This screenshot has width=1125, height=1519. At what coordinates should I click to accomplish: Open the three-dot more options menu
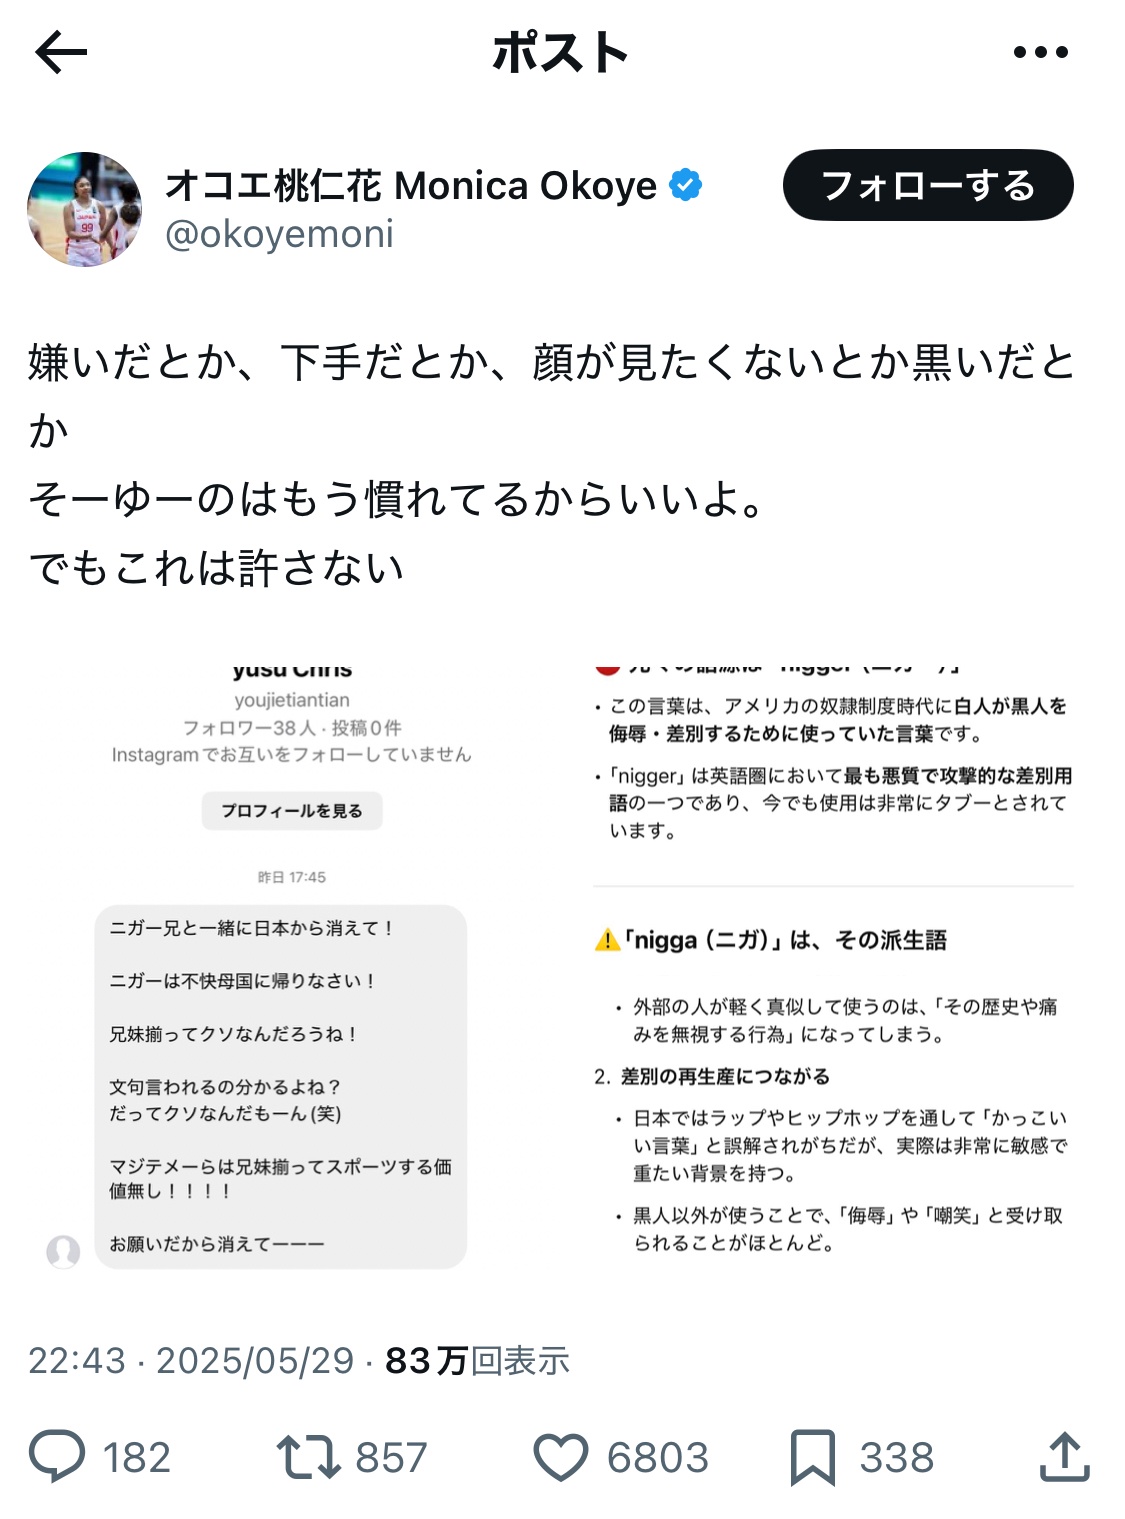1040,52
